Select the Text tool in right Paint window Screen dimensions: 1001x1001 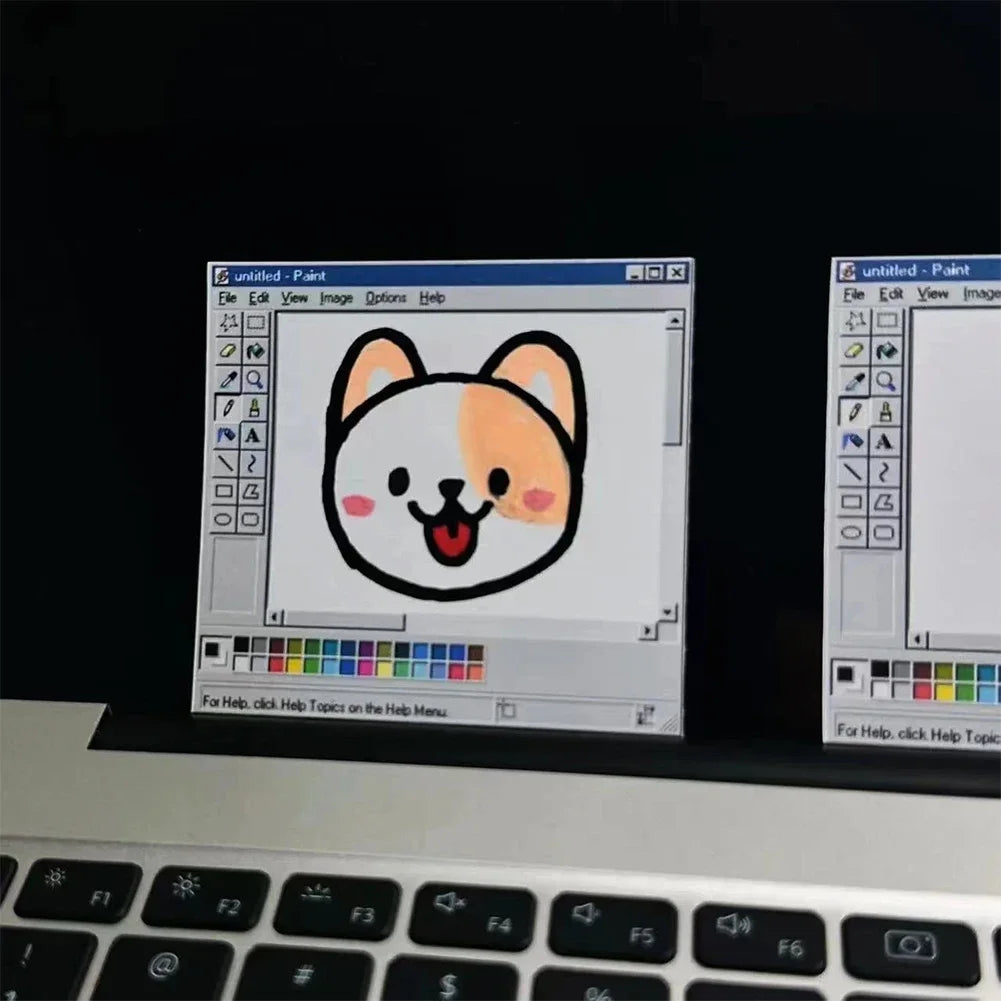884,442
